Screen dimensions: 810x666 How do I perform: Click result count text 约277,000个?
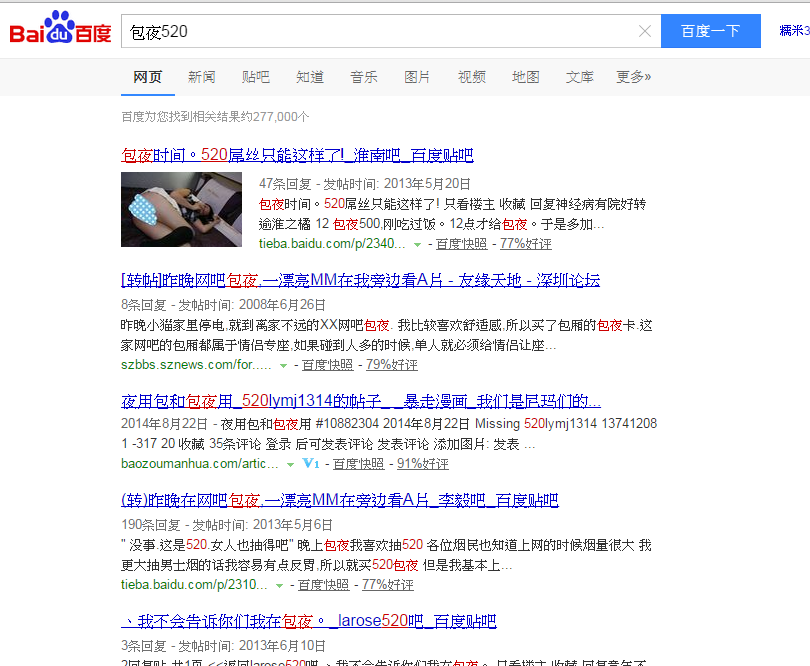click(x=276, y=117)
